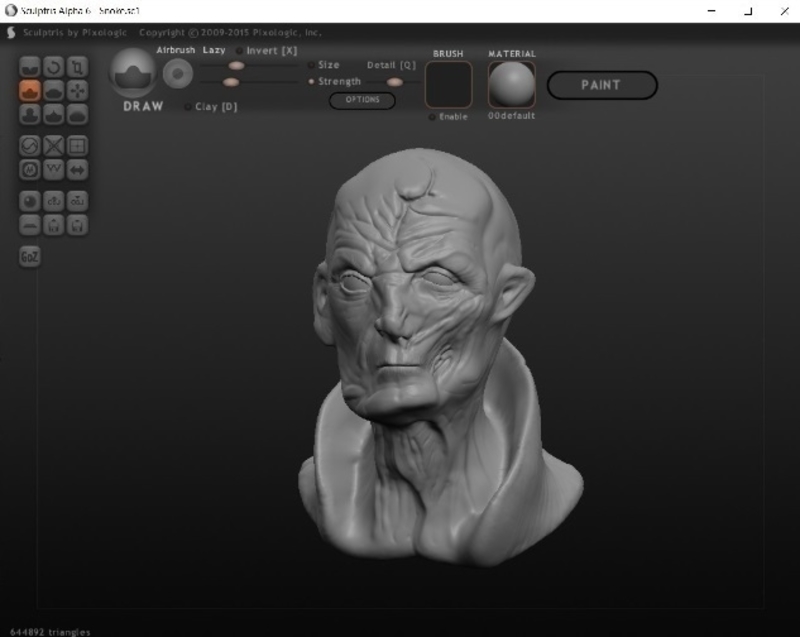Click the Reduce Selected icon
Image resolution: width=800 pixels, height=637 pixels.
coord(54,146)
